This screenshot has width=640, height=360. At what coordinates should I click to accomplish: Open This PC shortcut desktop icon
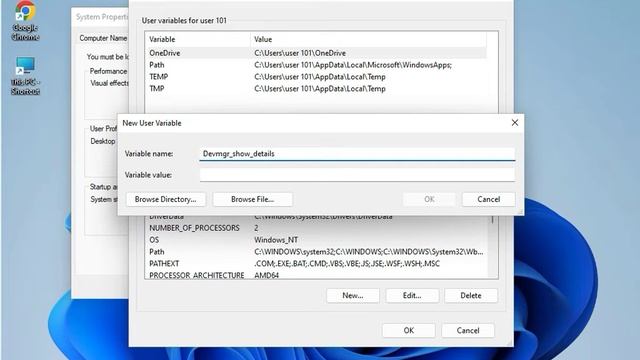coord(25,76)
